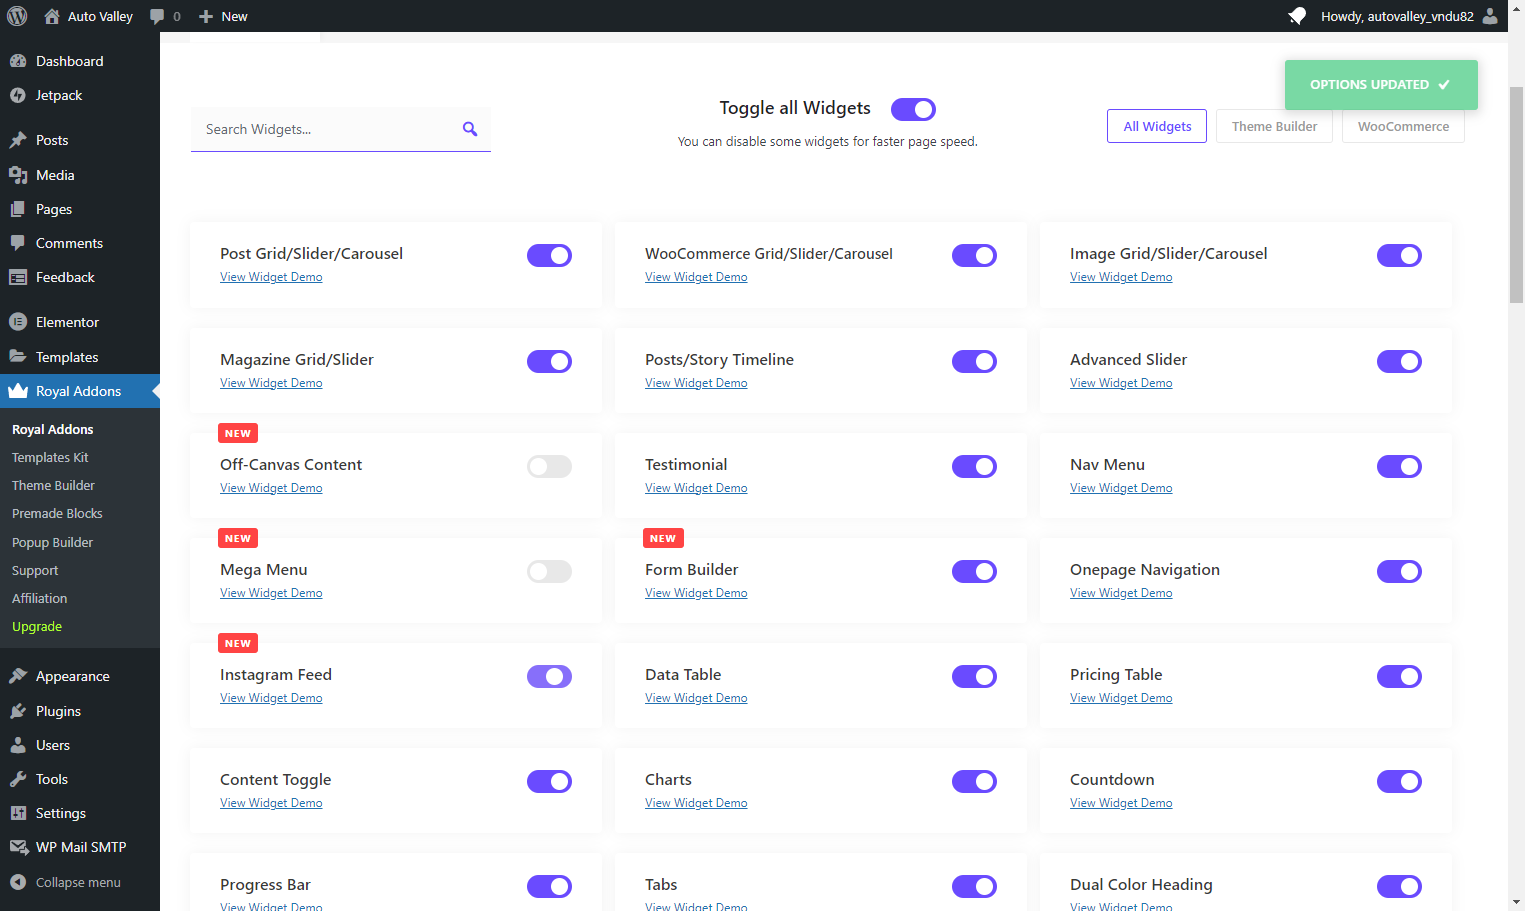Select the All Widgets filter tab

[x=1157, y=126]
